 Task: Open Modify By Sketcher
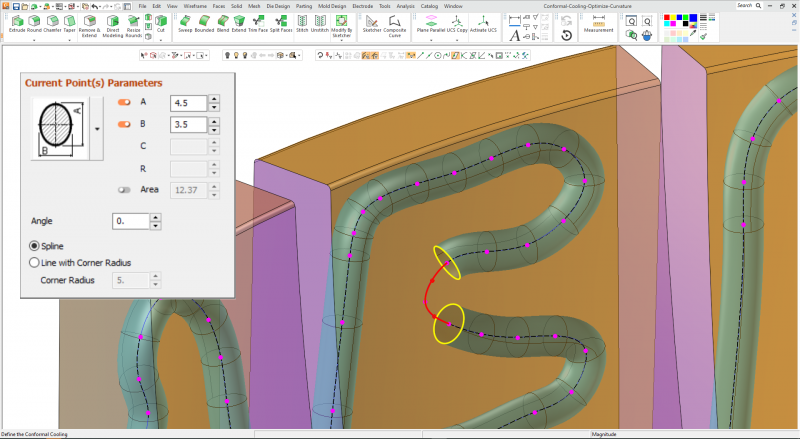point(341,27)
